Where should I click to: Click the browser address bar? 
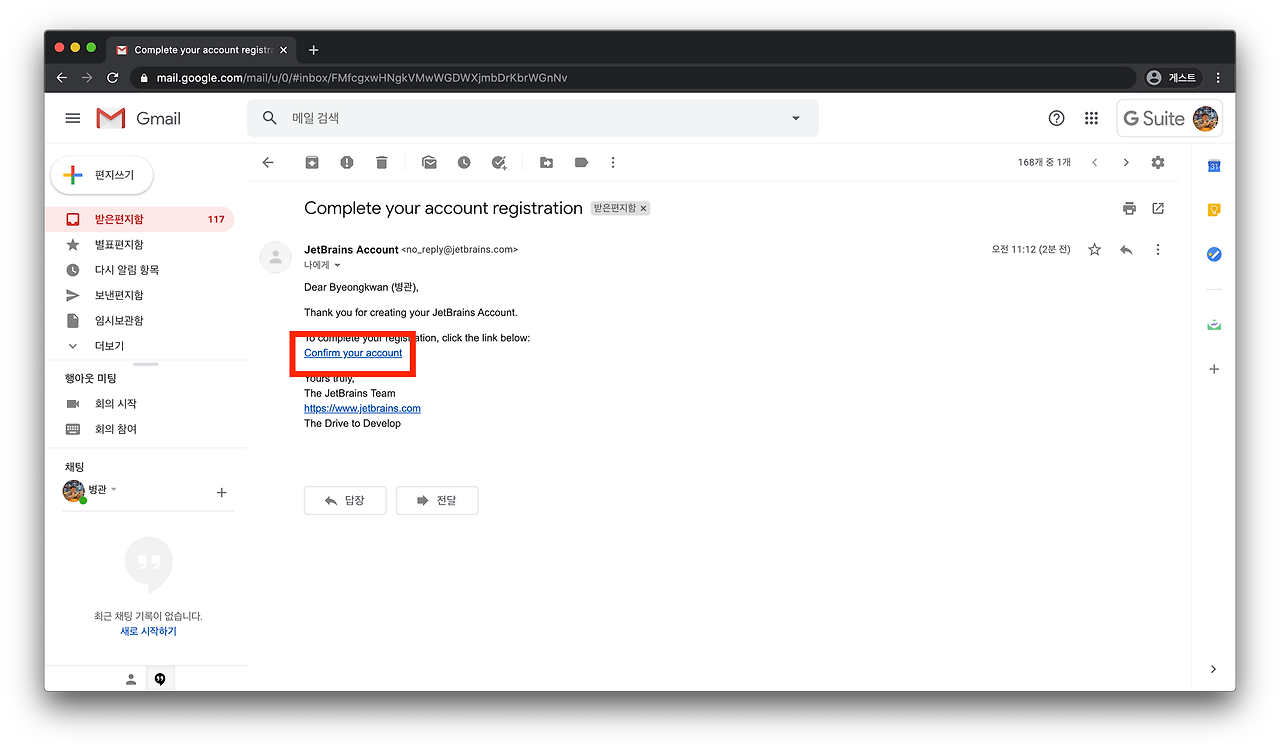coord(634,77)
